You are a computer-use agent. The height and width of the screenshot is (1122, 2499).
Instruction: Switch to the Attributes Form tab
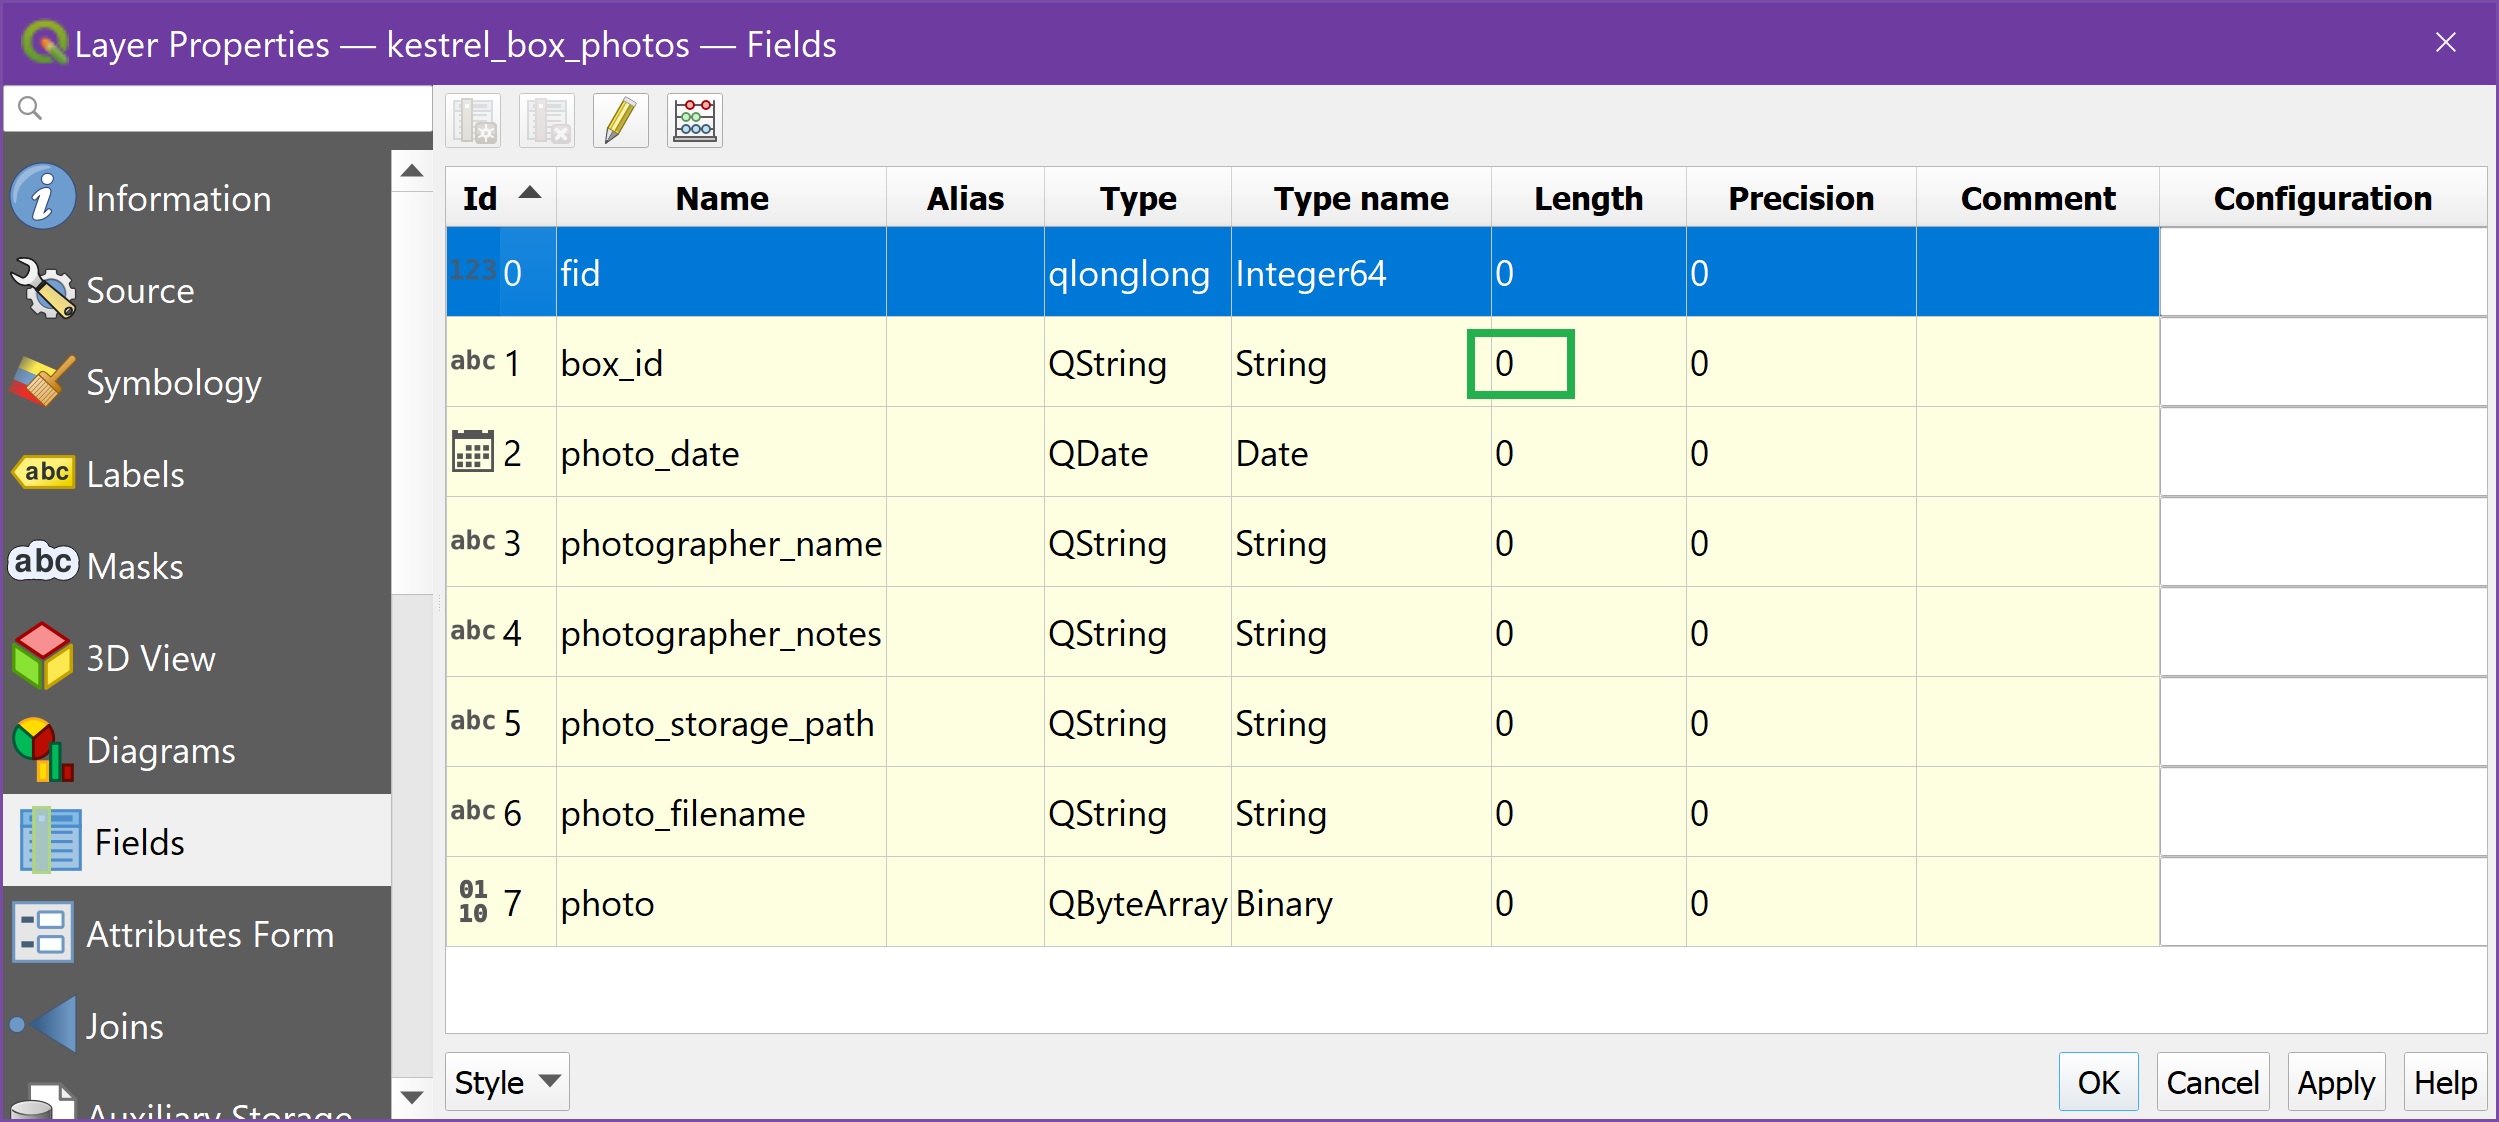click(x=210, y=934)
